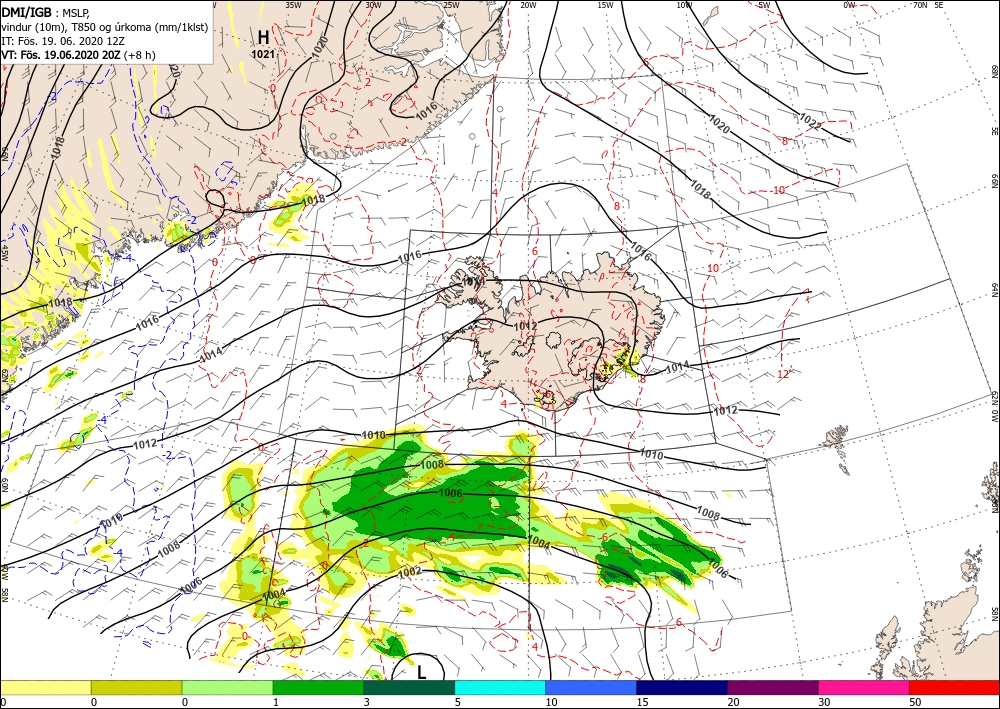Click the pink 30–50 mm legend swatch
This screenshot has width=1000, height=709.
click(x=864, y=687)
